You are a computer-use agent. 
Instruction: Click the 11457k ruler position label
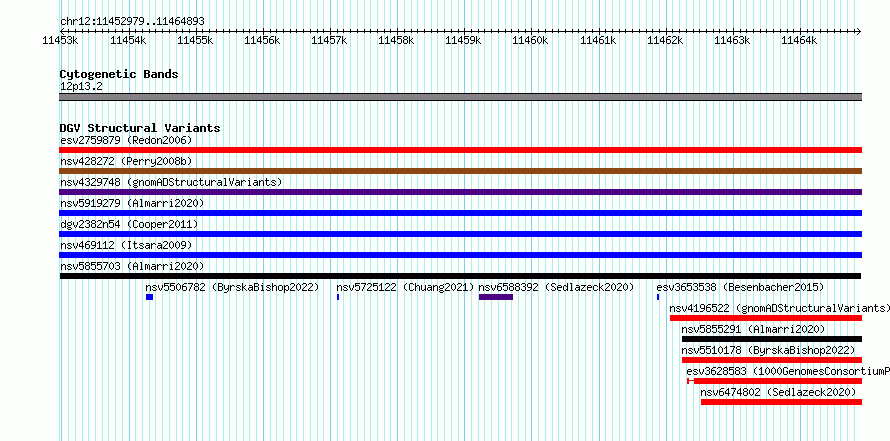329,40
